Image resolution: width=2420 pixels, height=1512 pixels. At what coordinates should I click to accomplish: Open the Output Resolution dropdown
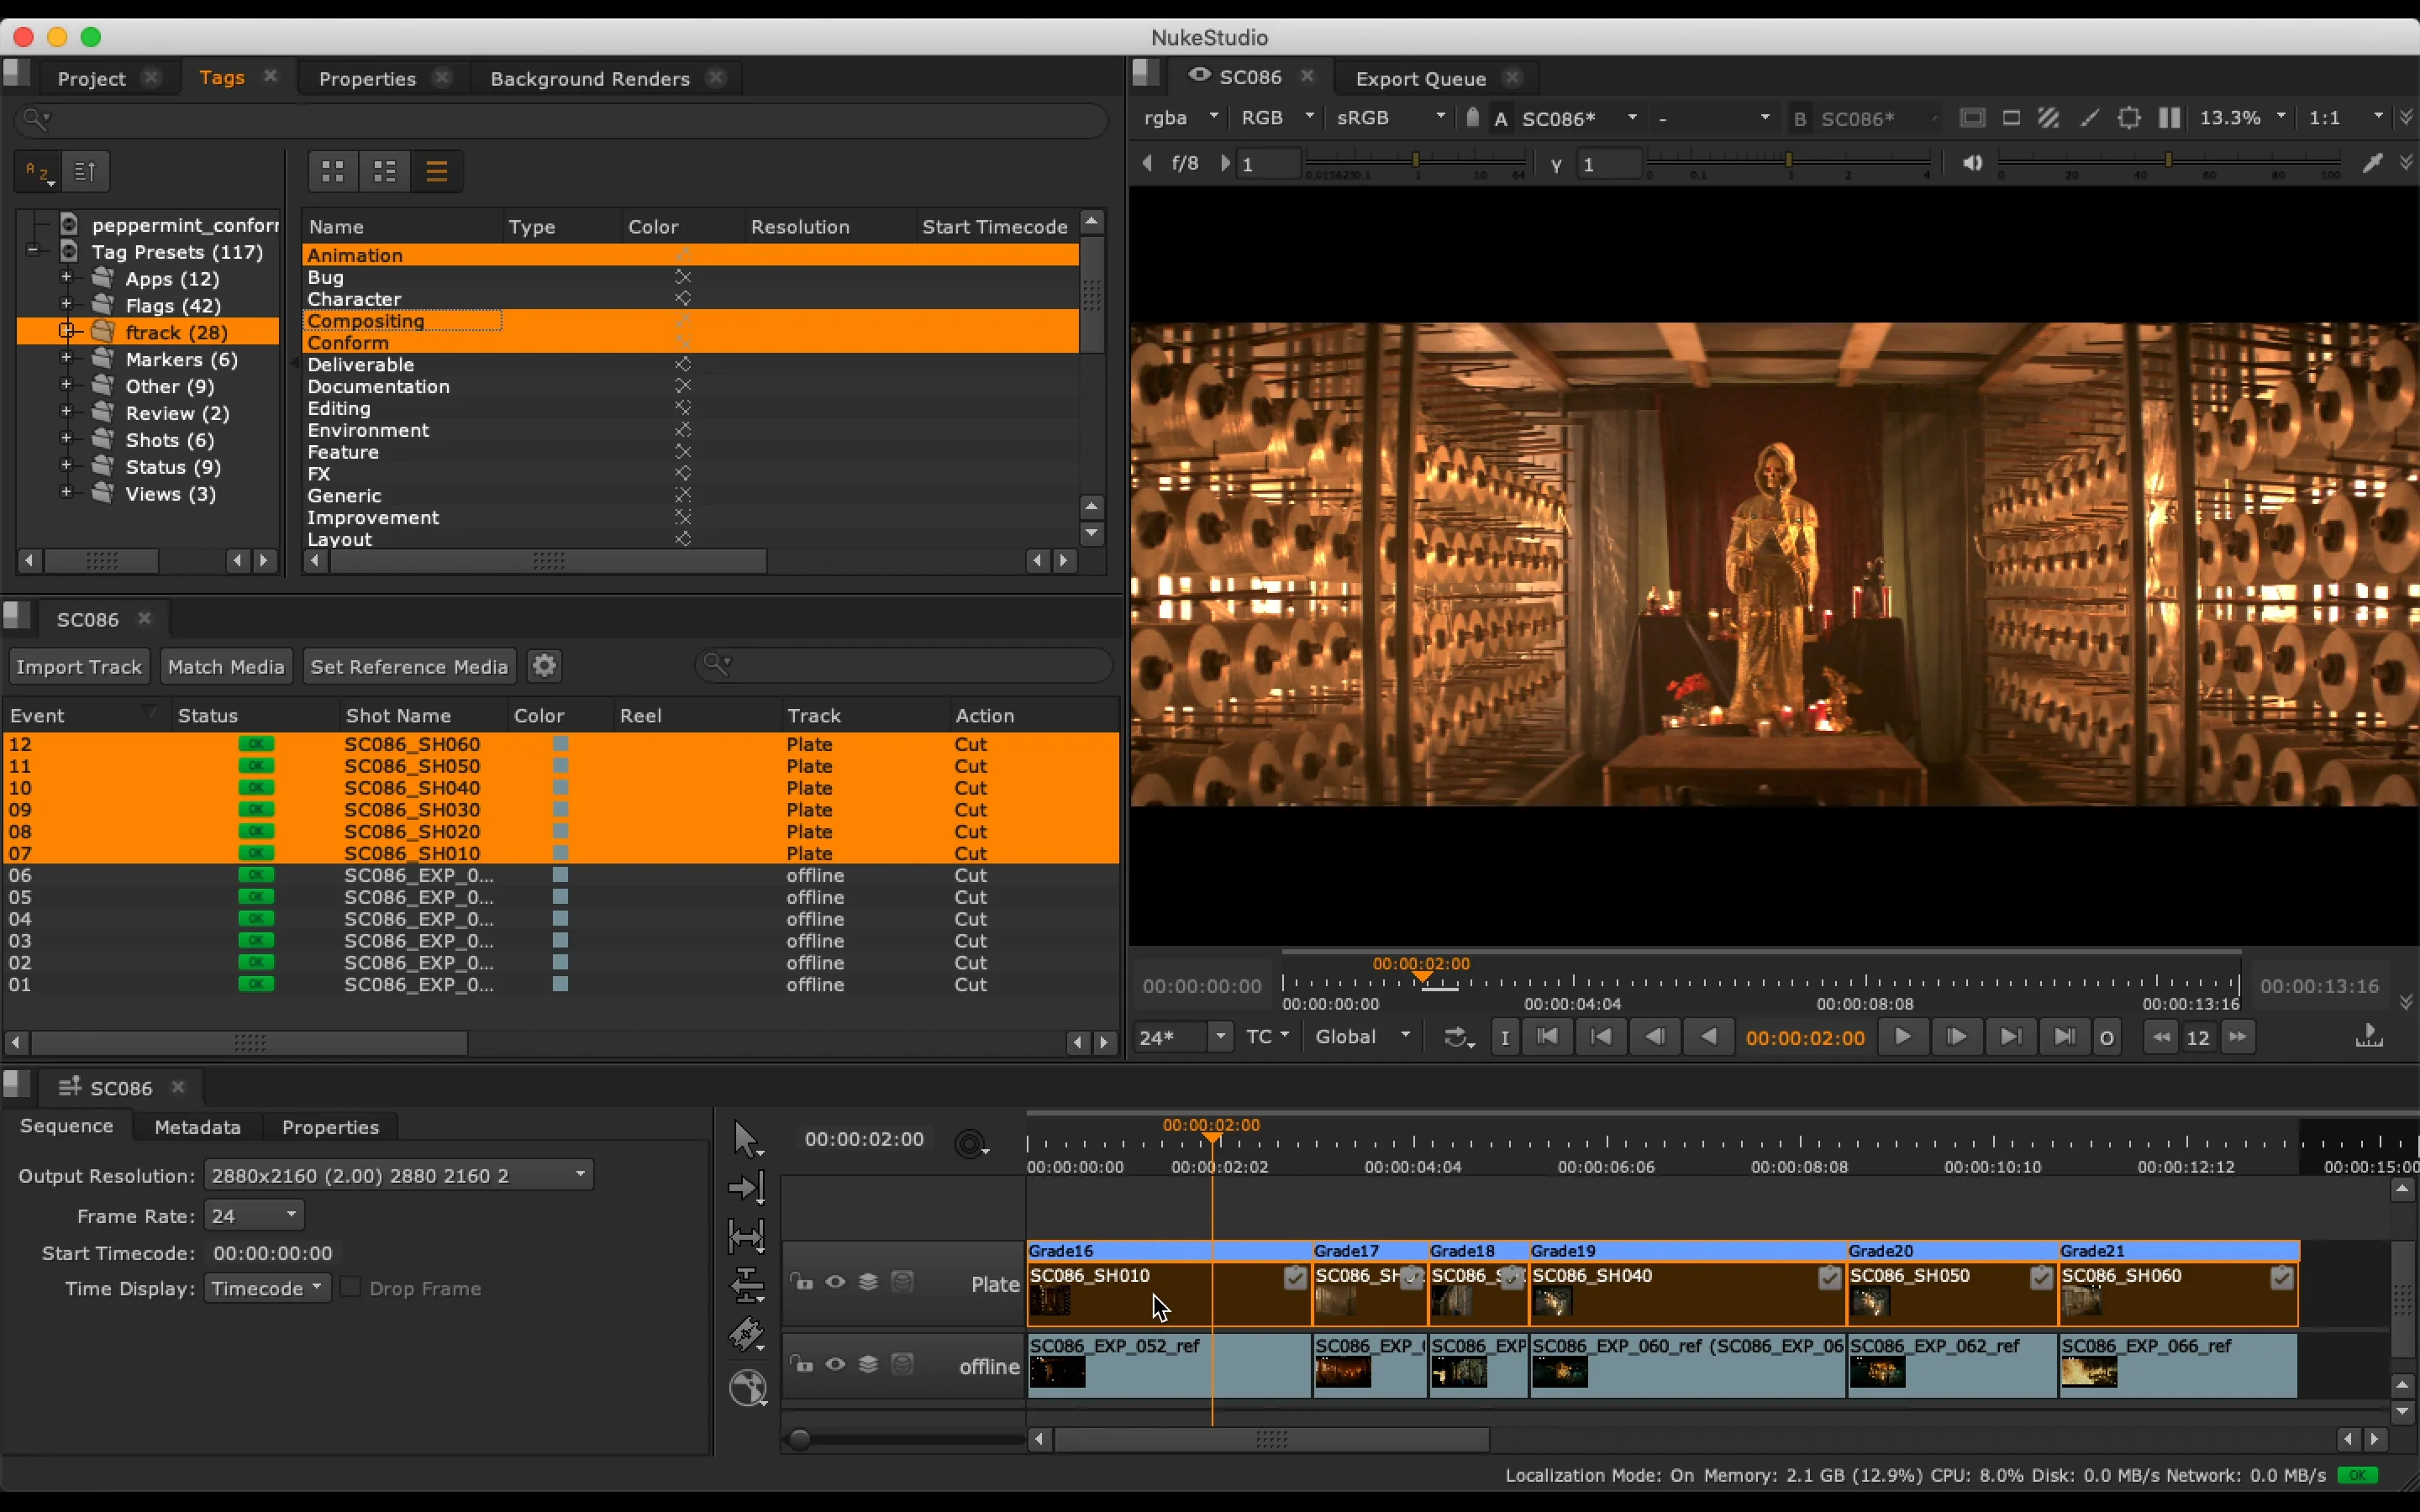pyautogui.click(x=398, y=1175)
